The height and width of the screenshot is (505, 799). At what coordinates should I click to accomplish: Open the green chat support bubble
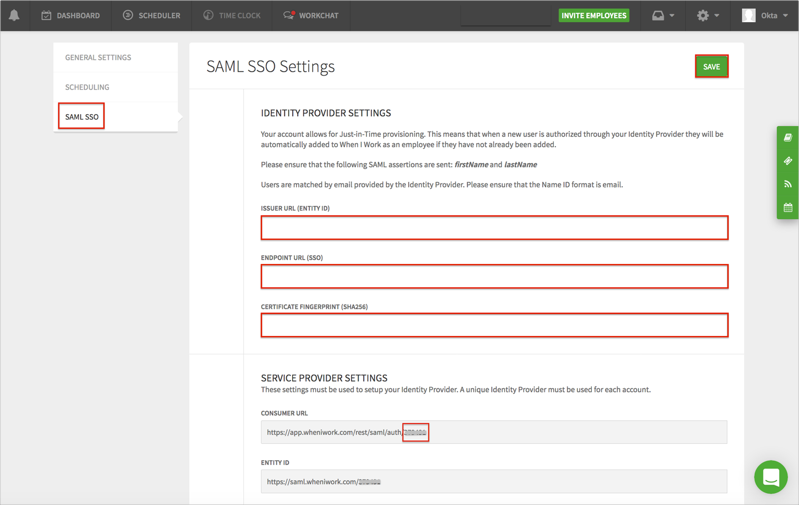(771, 477)
